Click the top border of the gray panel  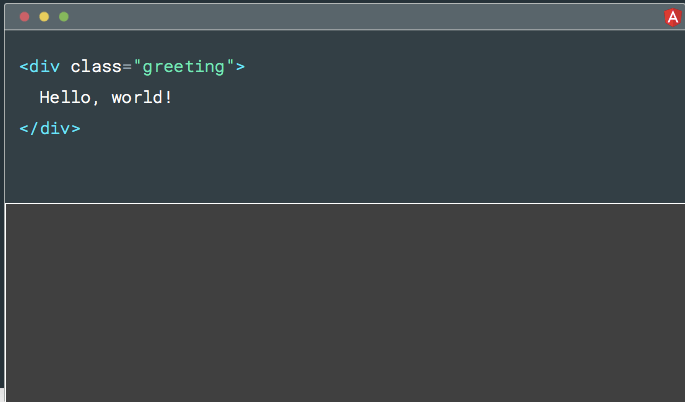tap(345, 204)
